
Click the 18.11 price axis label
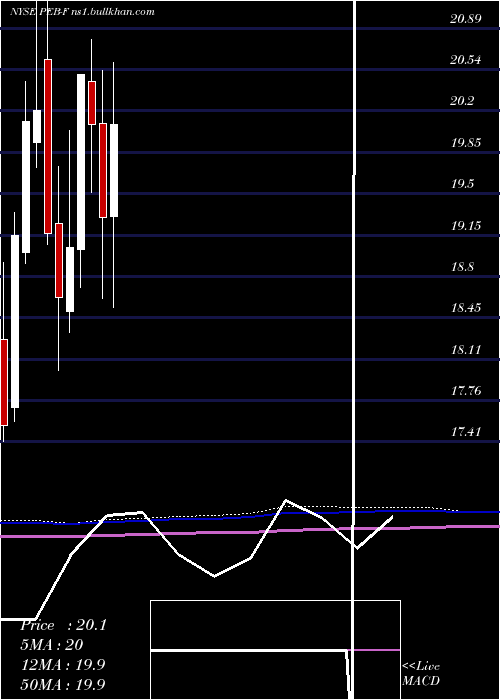466,349
